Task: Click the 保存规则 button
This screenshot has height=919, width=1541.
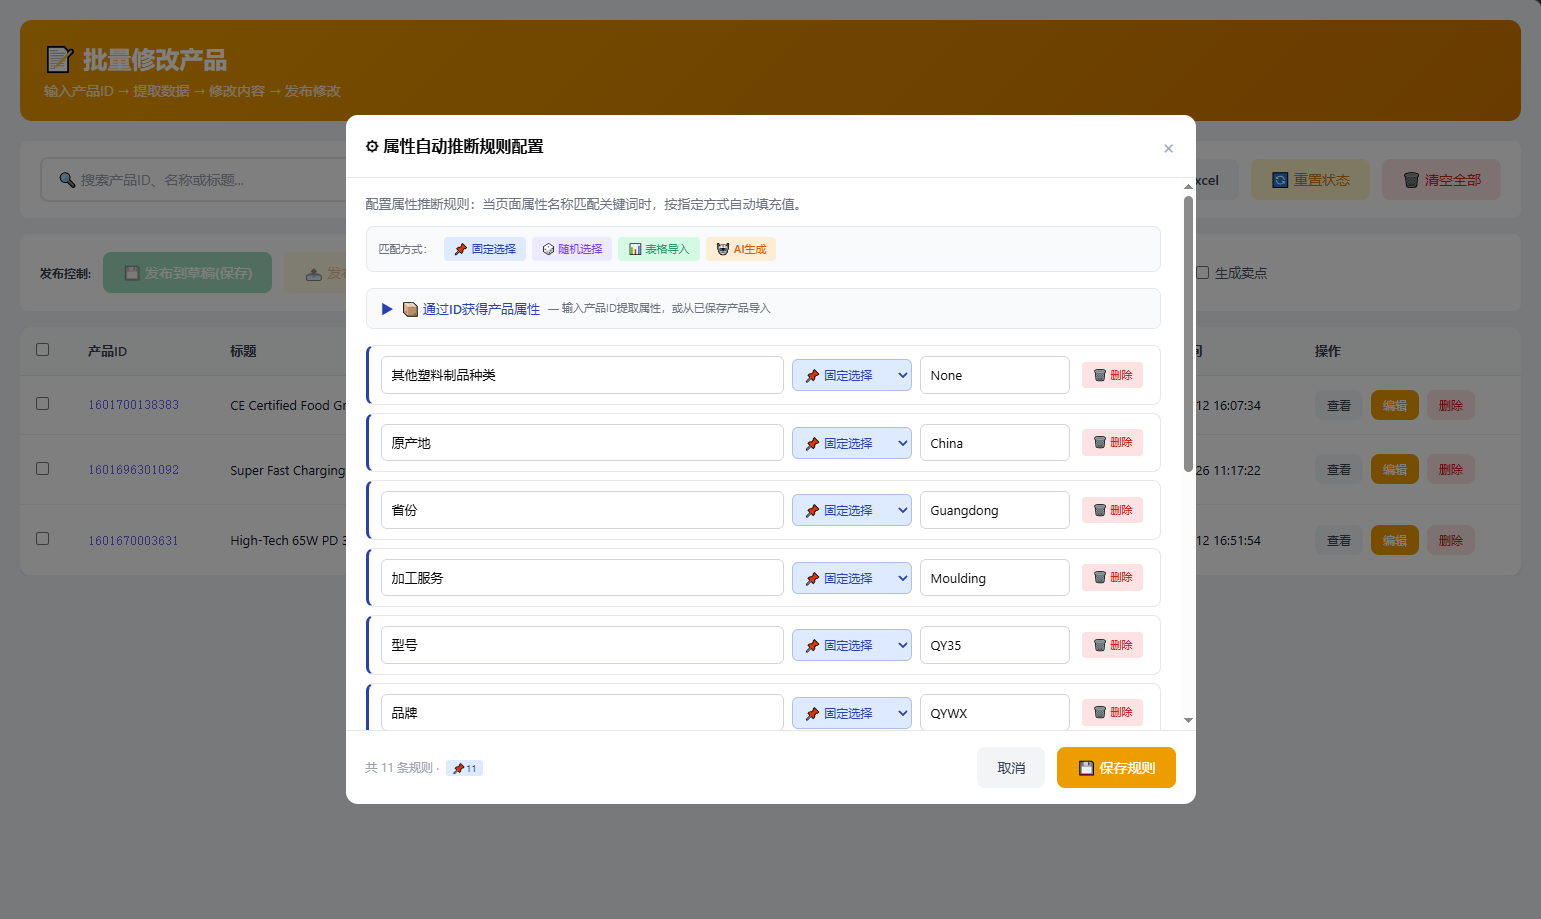Action: (1116, 768)
